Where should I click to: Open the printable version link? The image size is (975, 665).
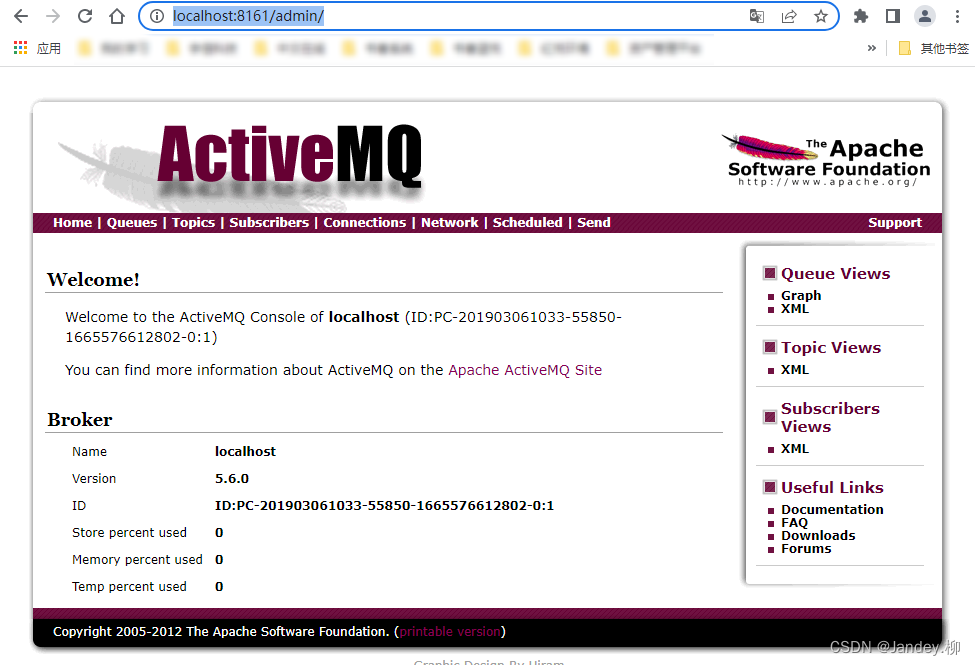(x=450, y=632)
